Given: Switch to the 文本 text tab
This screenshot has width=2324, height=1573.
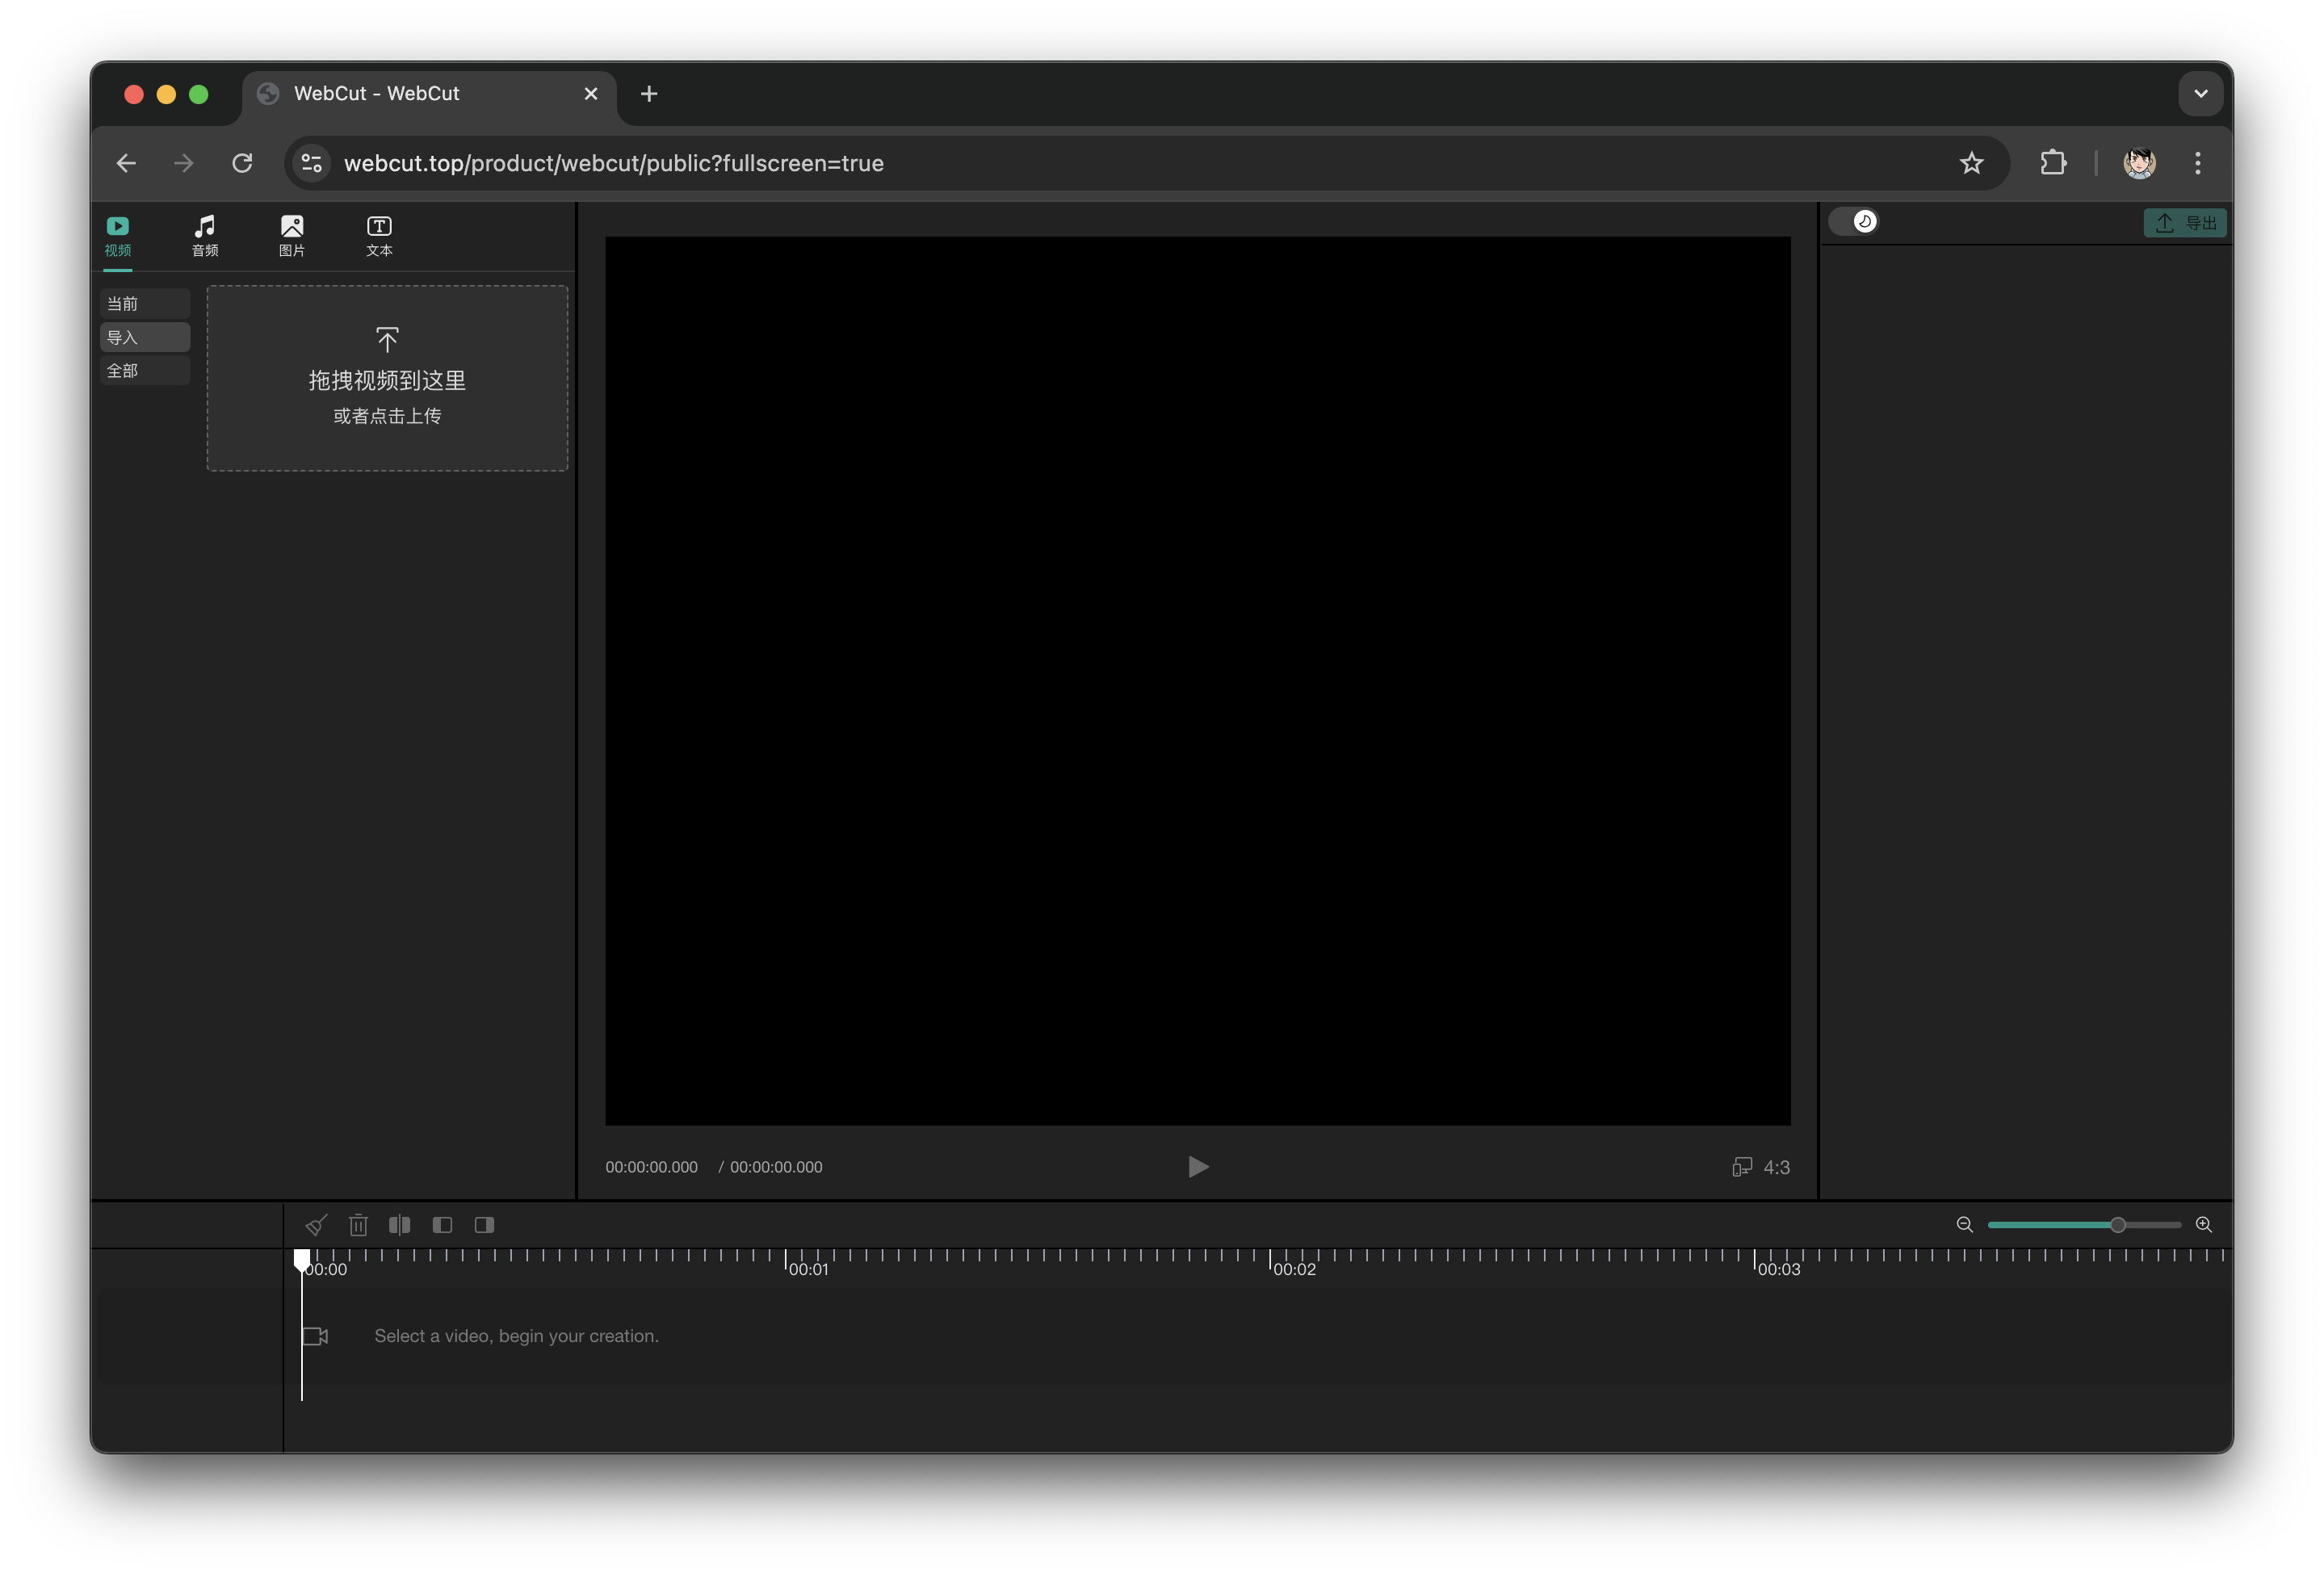Looking at the screenshot, I should click(x=379, y=236).
